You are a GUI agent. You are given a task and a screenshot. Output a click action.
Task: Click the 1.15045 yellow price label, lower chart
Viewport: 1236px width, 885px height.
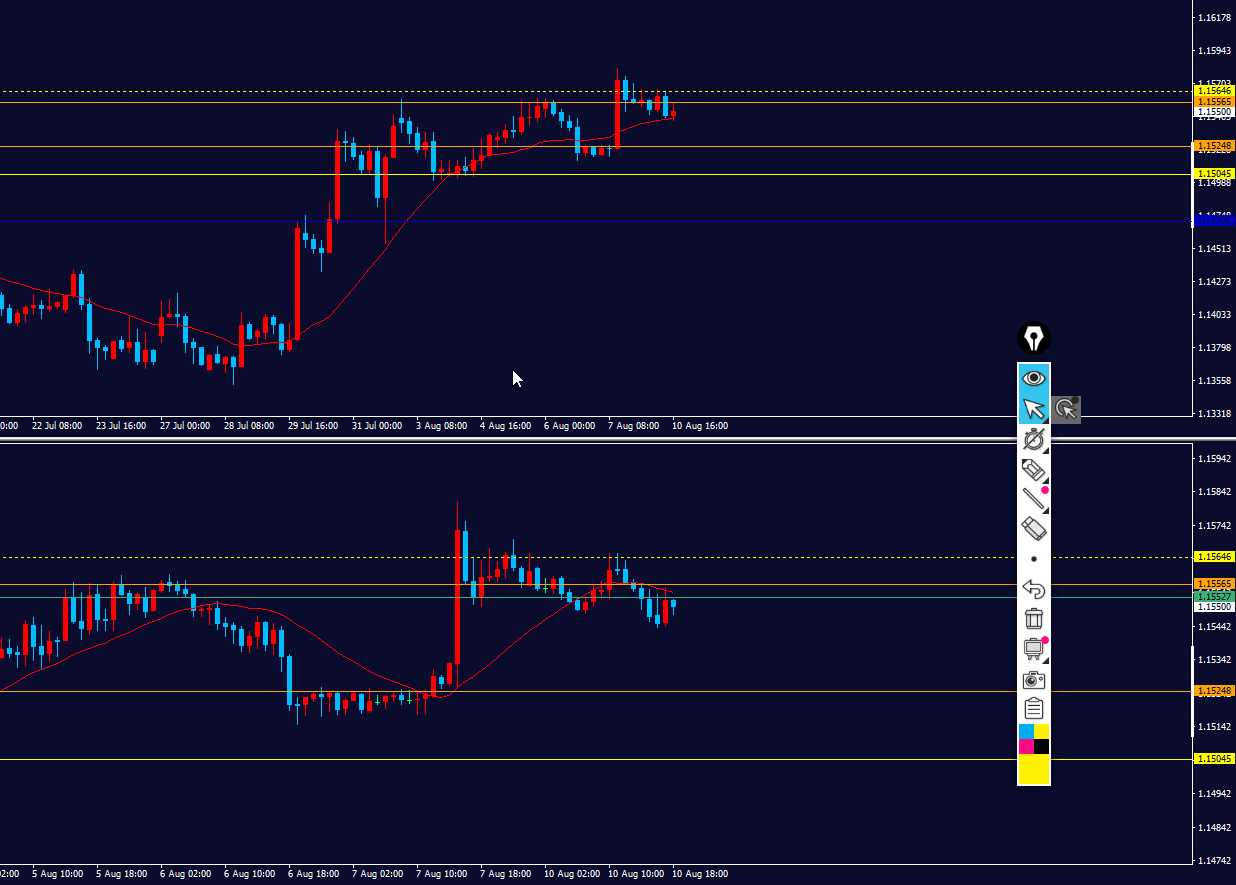(1214, 759)
